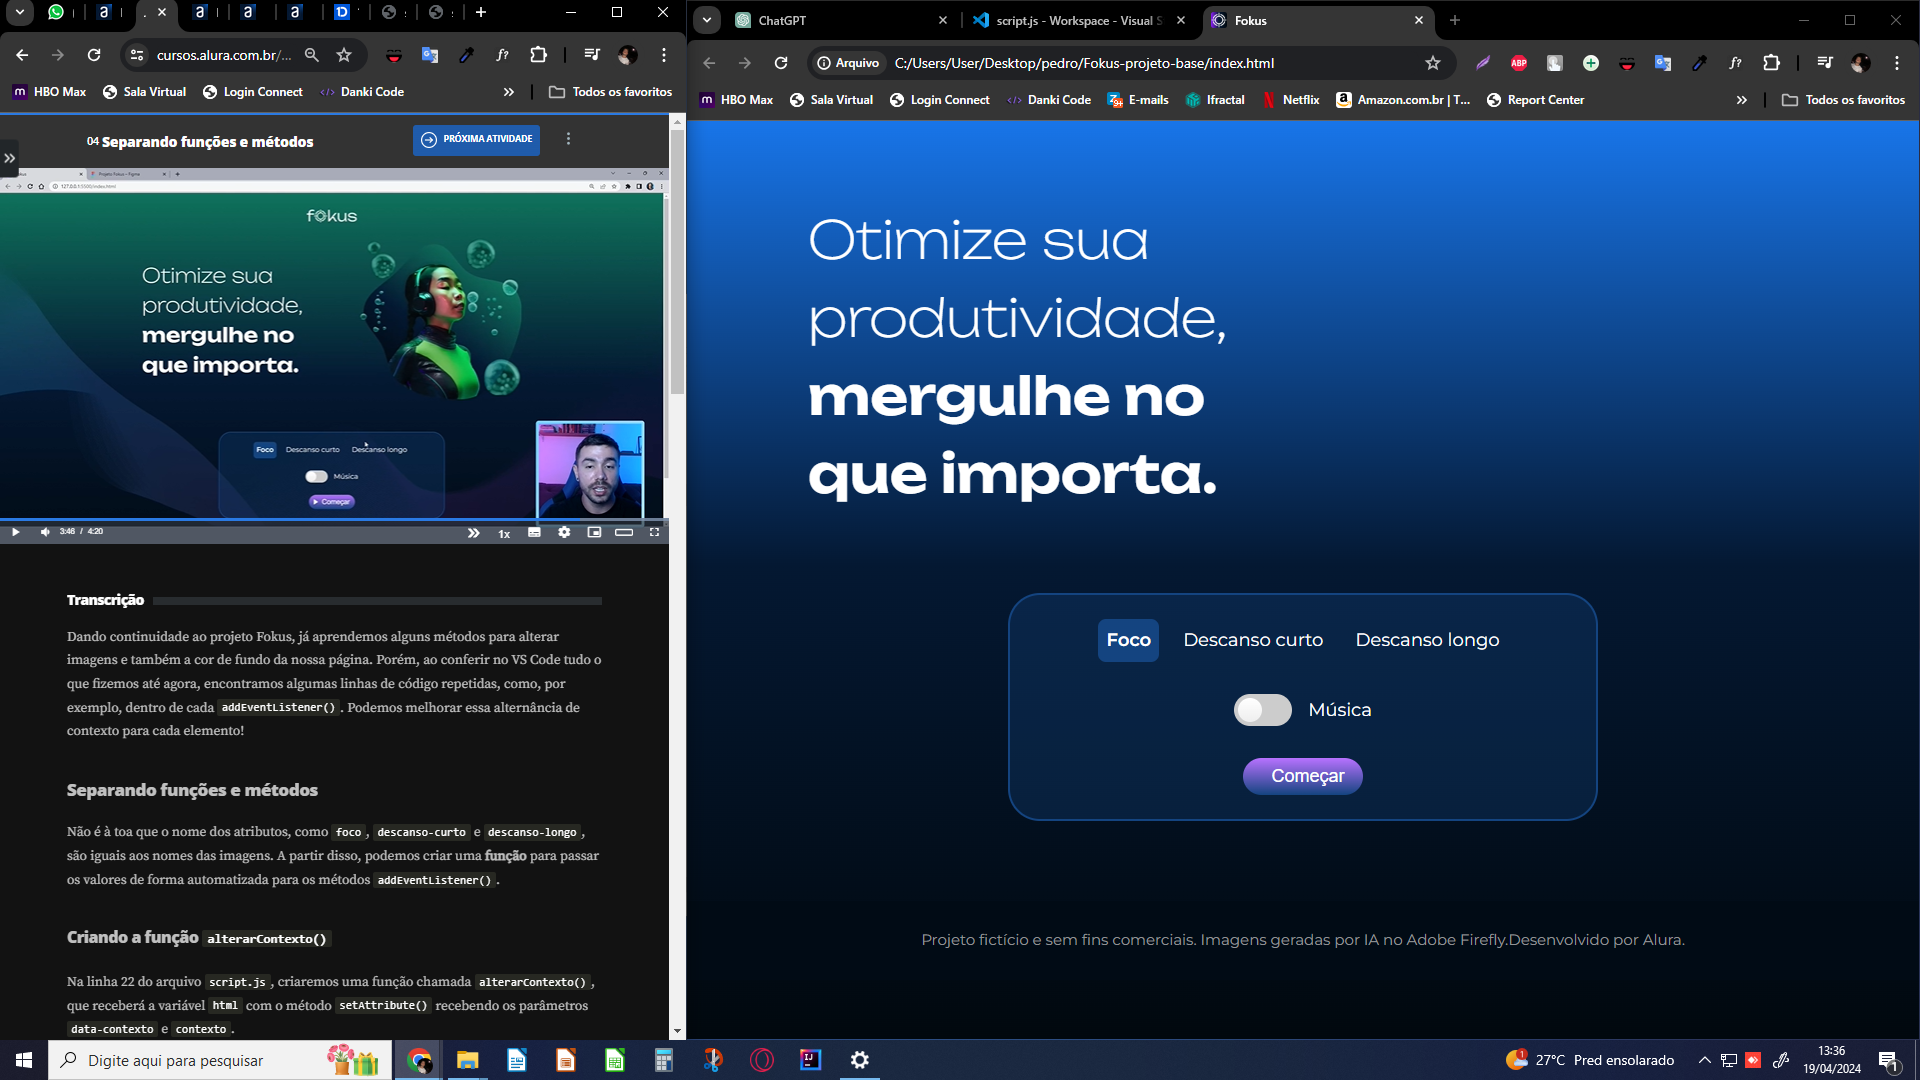
Task: Click Windows taskbar search box
Action: [x=218, y=1060]
